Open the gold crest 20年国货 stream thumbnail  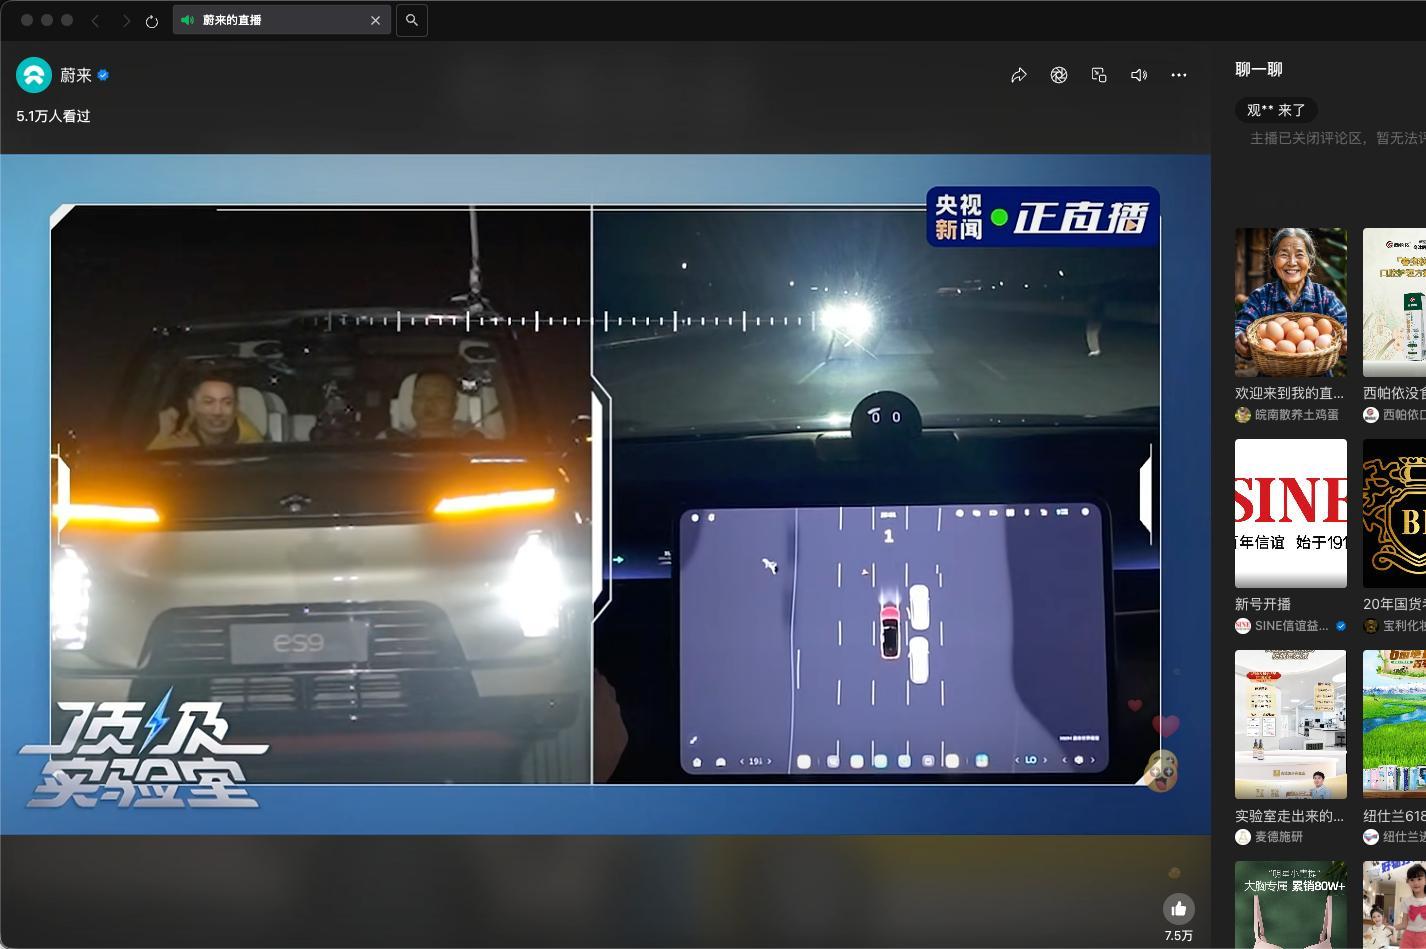pos(1394,513)
